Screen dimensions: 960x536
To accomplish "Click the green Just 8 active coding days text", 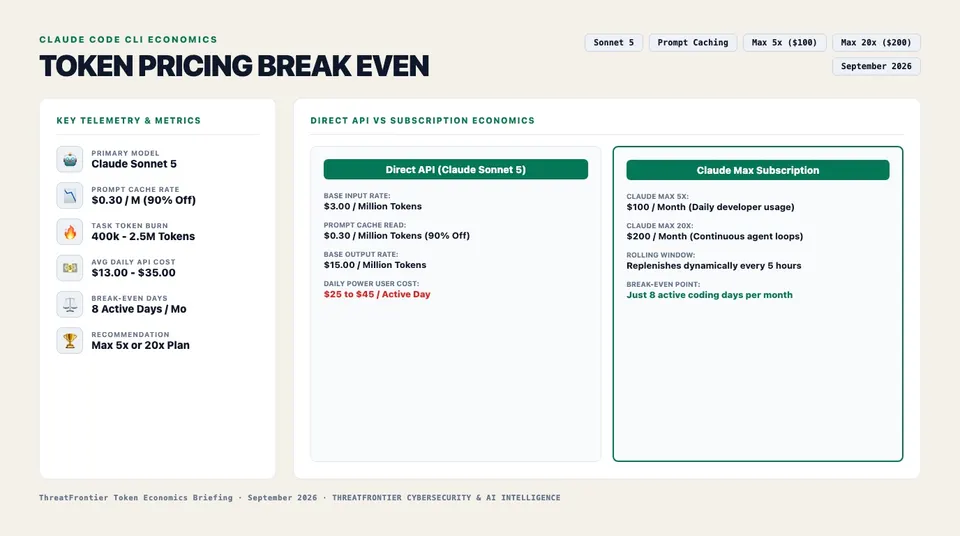I will point(710,295).
